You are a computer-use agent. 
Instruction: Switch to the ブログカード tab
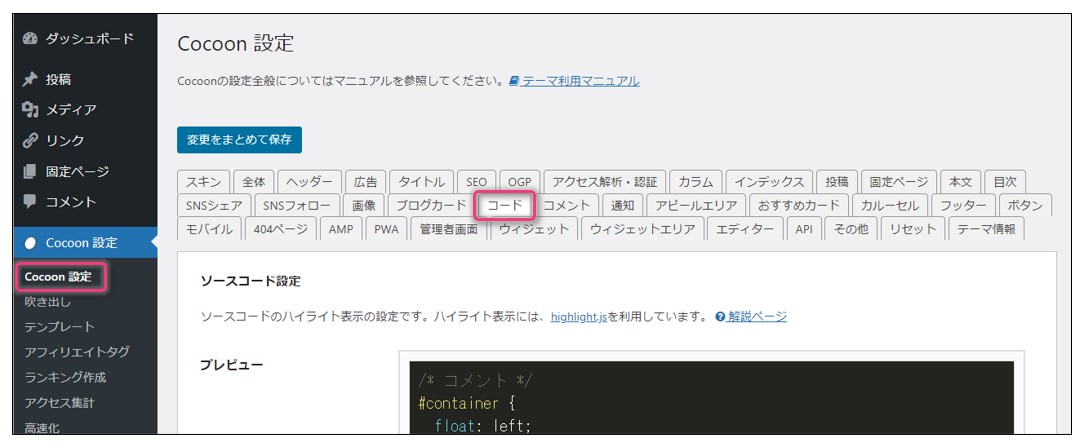coord(431,205)
